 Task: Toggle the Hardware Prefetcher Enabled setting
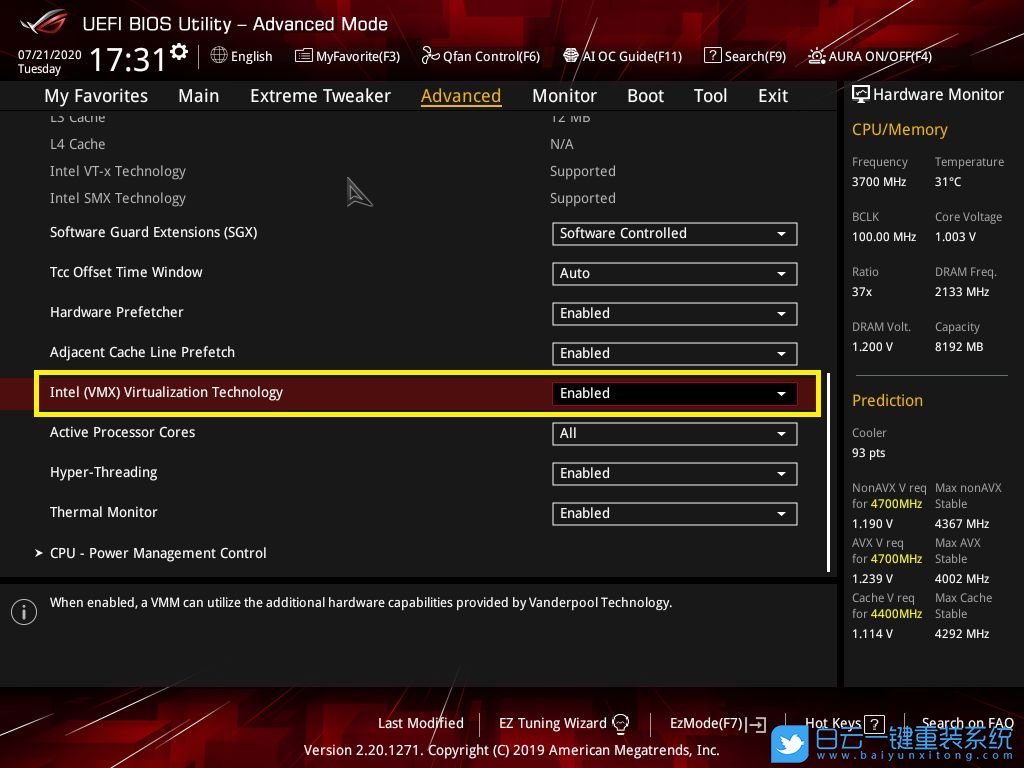674,313
